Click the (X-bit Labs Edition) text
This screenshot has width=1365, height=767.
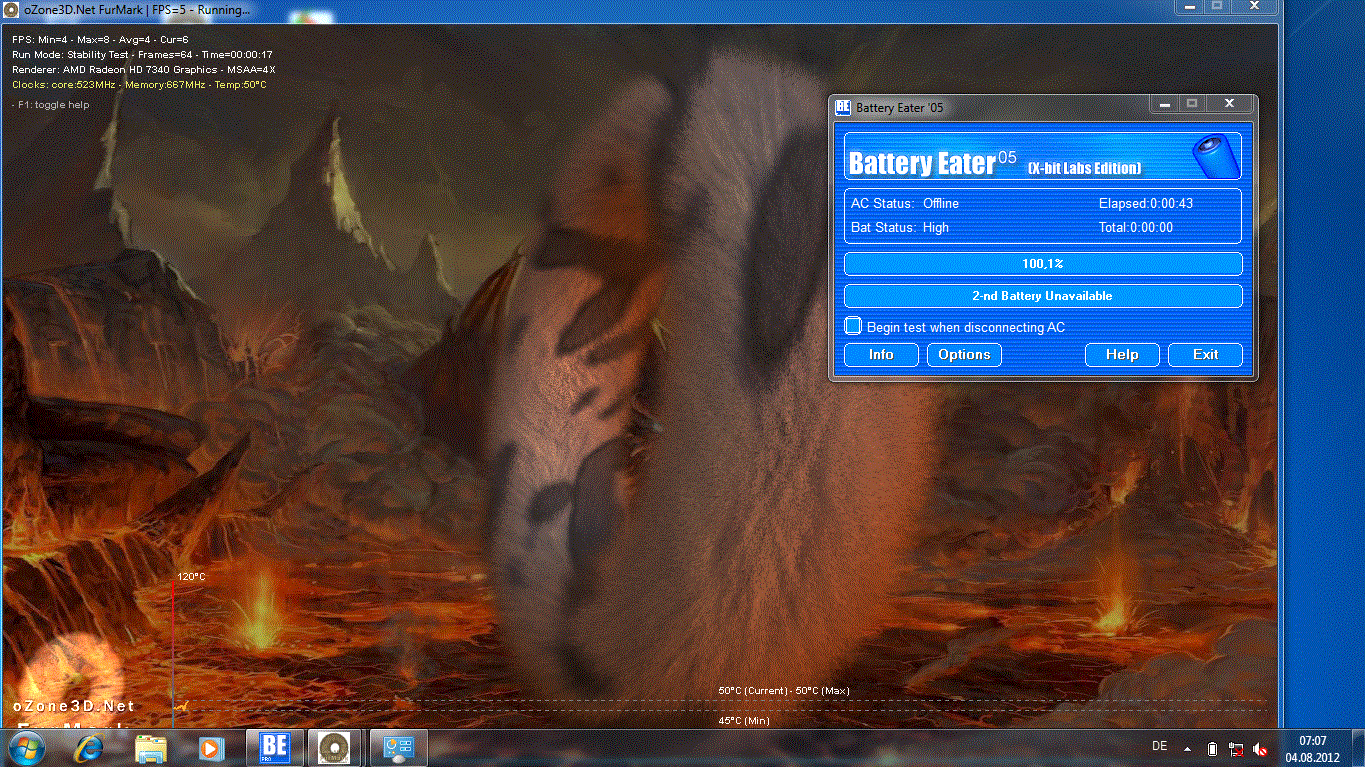point(1084,168)
